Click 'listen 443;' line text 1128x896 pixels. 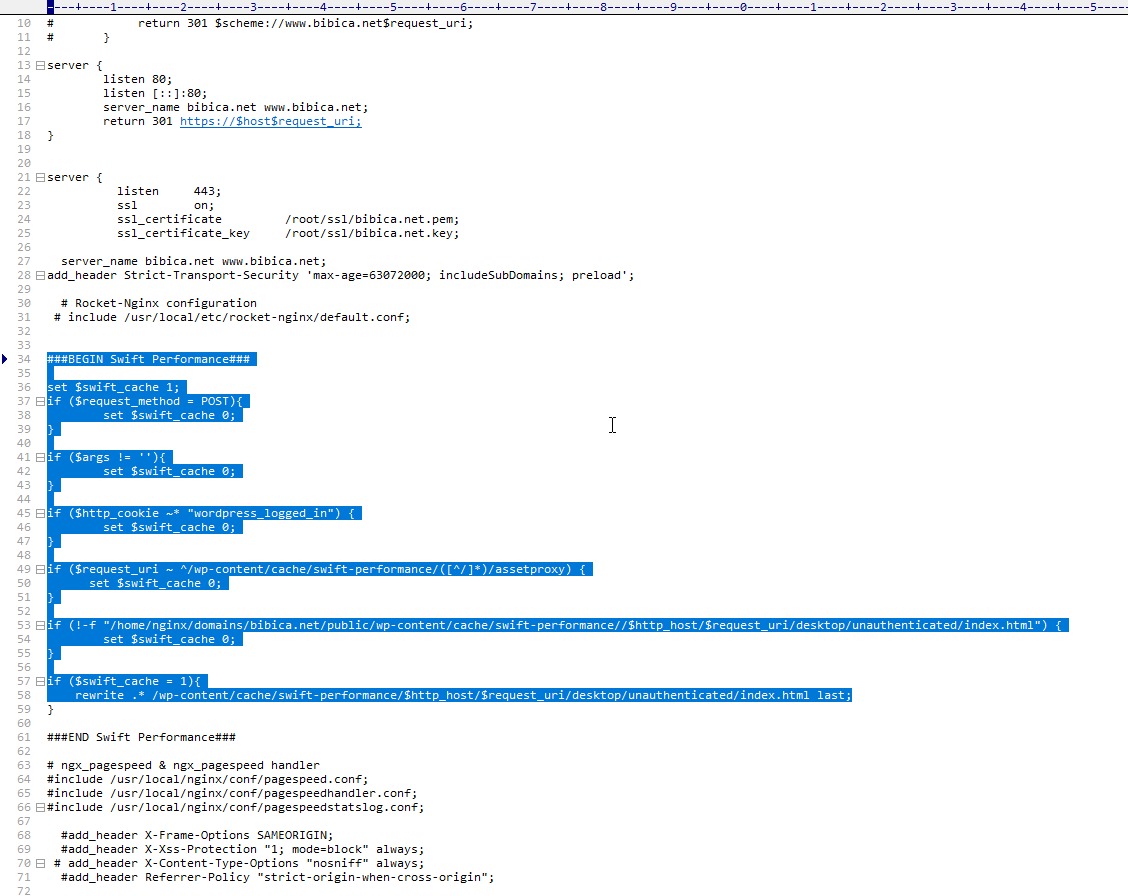tap(169, 191)
